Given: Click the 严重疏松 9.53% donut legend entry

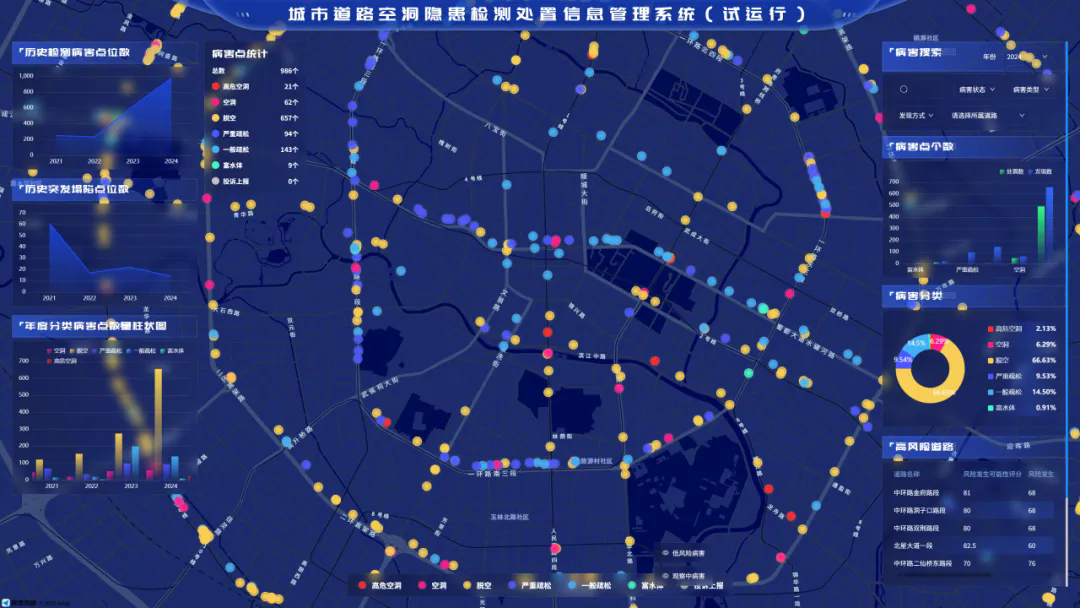Looking at the screenshot, I should coord(1021,376).
